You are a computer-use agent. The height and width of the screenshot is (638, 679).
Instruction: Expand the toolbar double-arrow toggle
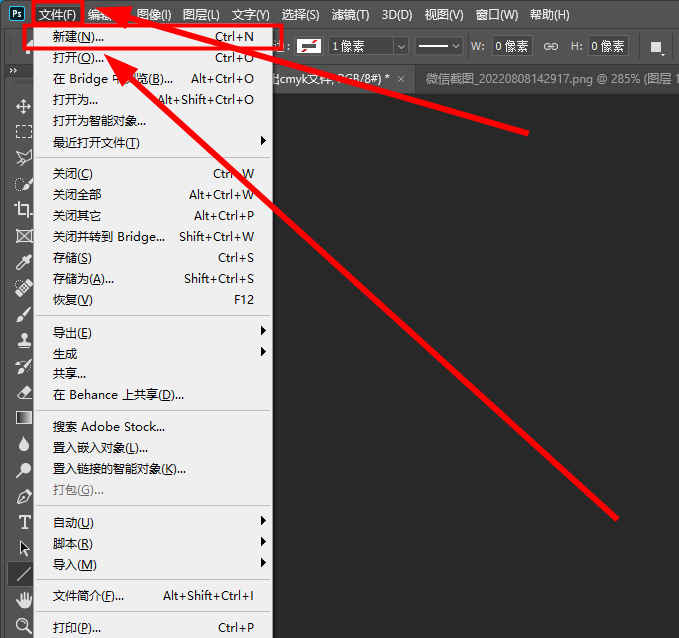pyautogui.click(x=13, y=70)
